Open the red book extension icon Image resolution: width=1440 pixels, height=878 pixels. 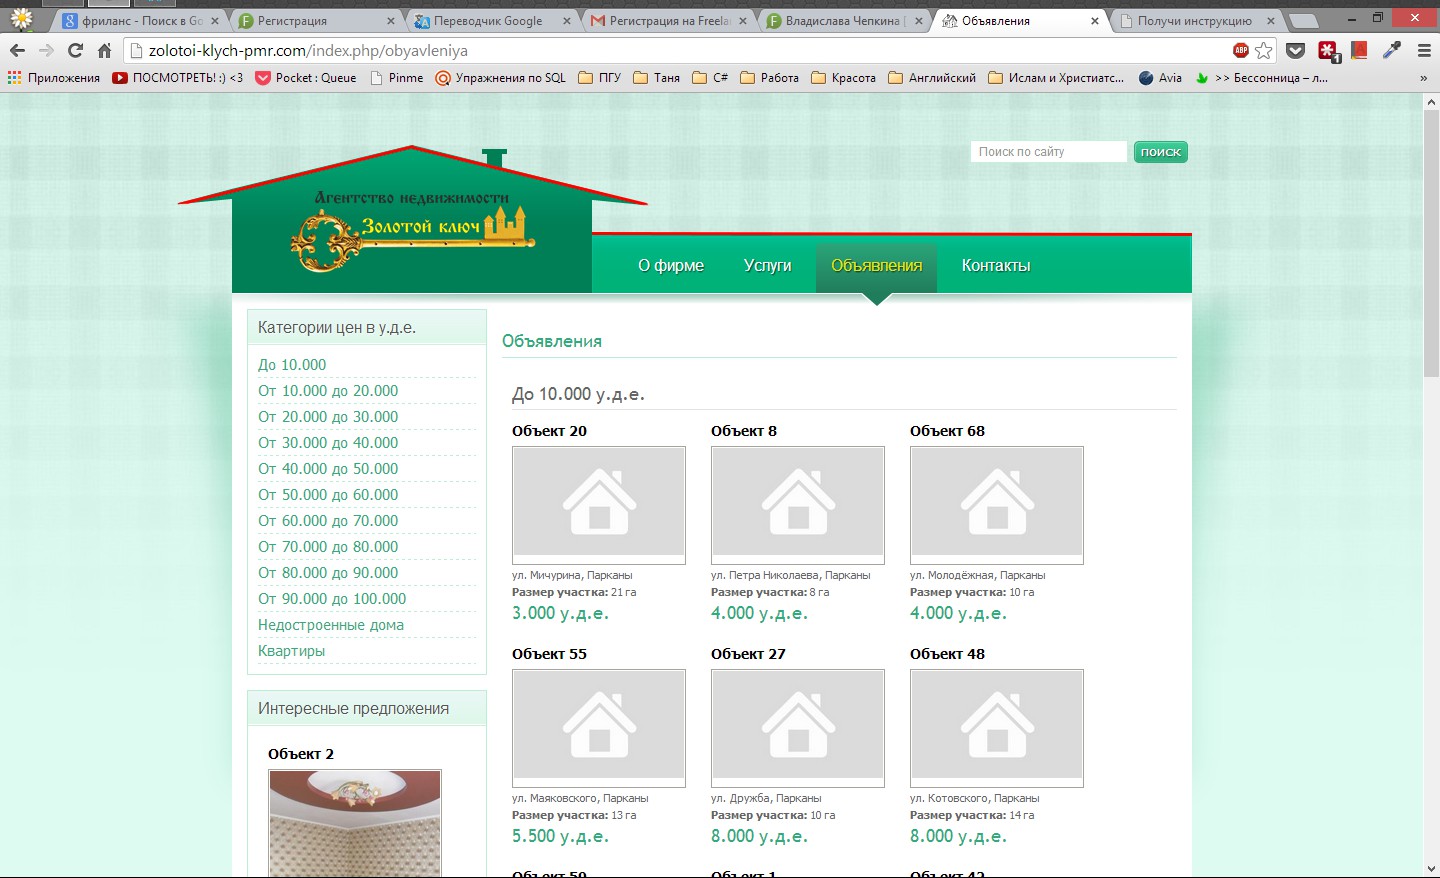pyautogui.click(x=1359, y=50)
